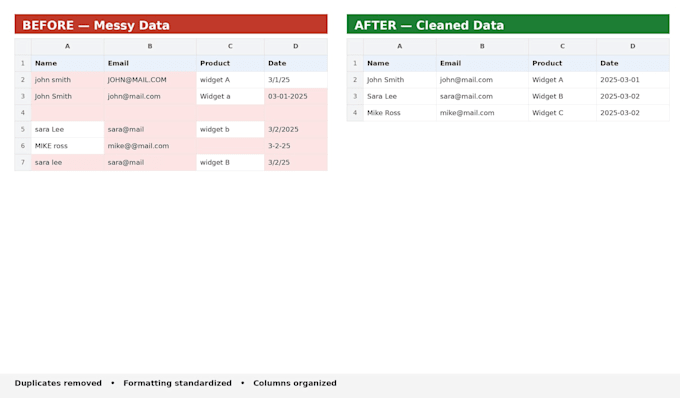Viewport: 680px width, 398px height.
Task: Select 'sara@mail' in BEFORE row 7
Action: (x=150, y=162)
